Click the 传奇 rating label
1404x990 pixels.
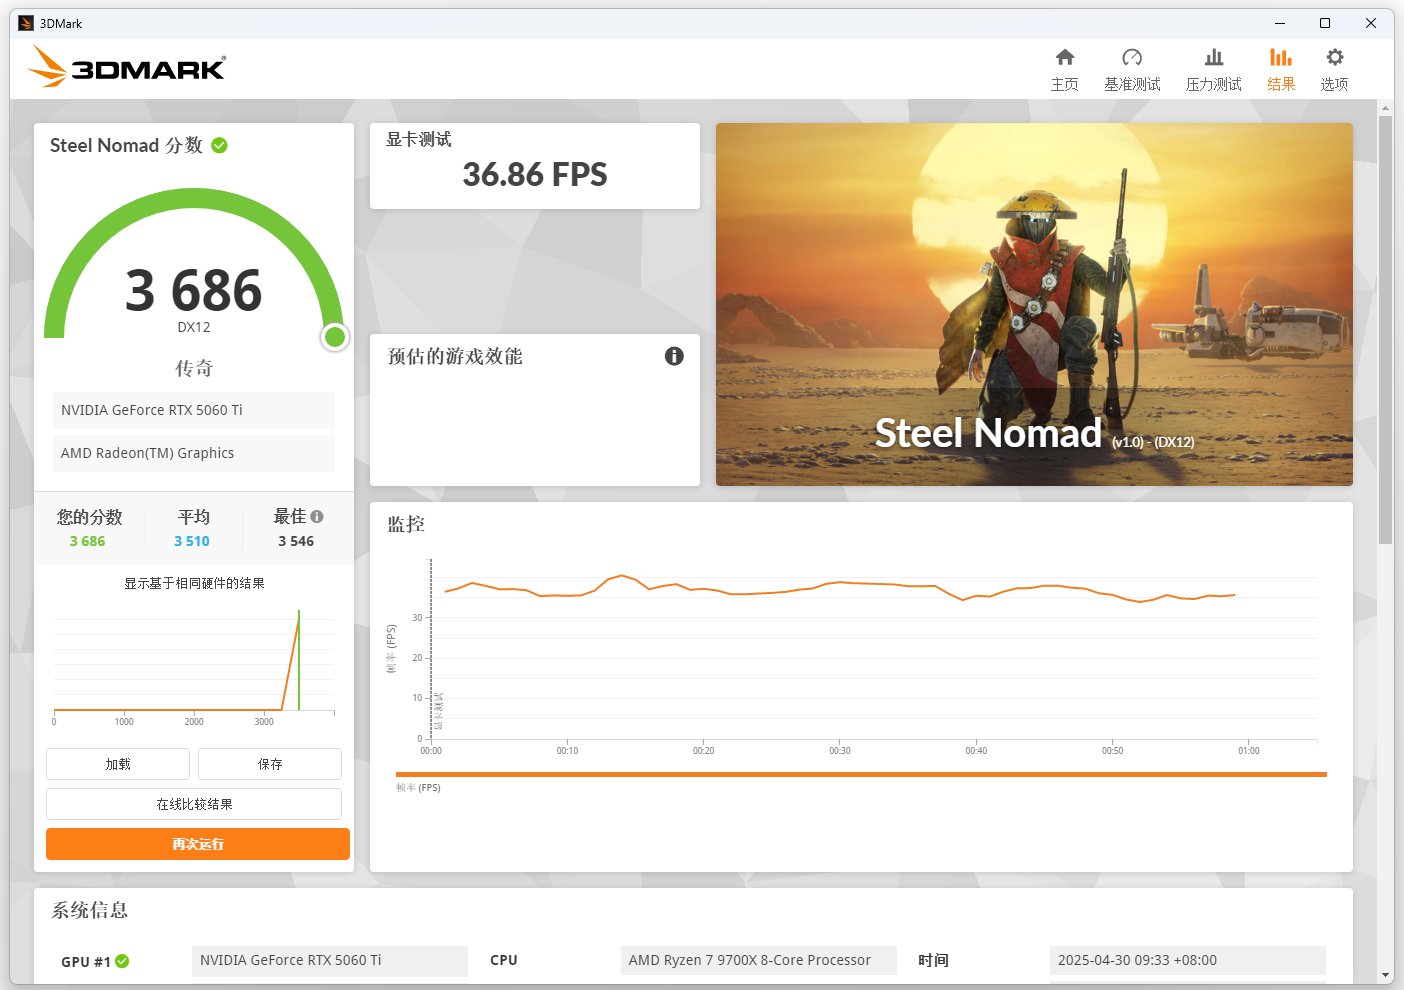point(194,369)
